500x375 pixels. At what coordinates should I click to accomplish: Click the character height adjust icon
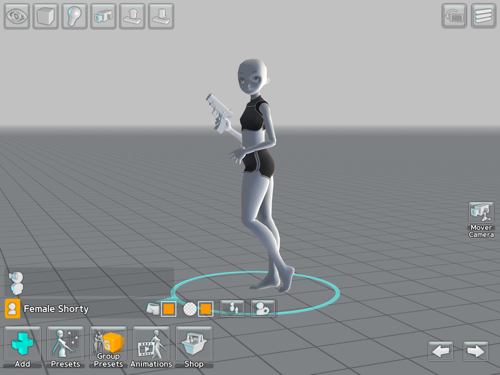pos(233,308)
